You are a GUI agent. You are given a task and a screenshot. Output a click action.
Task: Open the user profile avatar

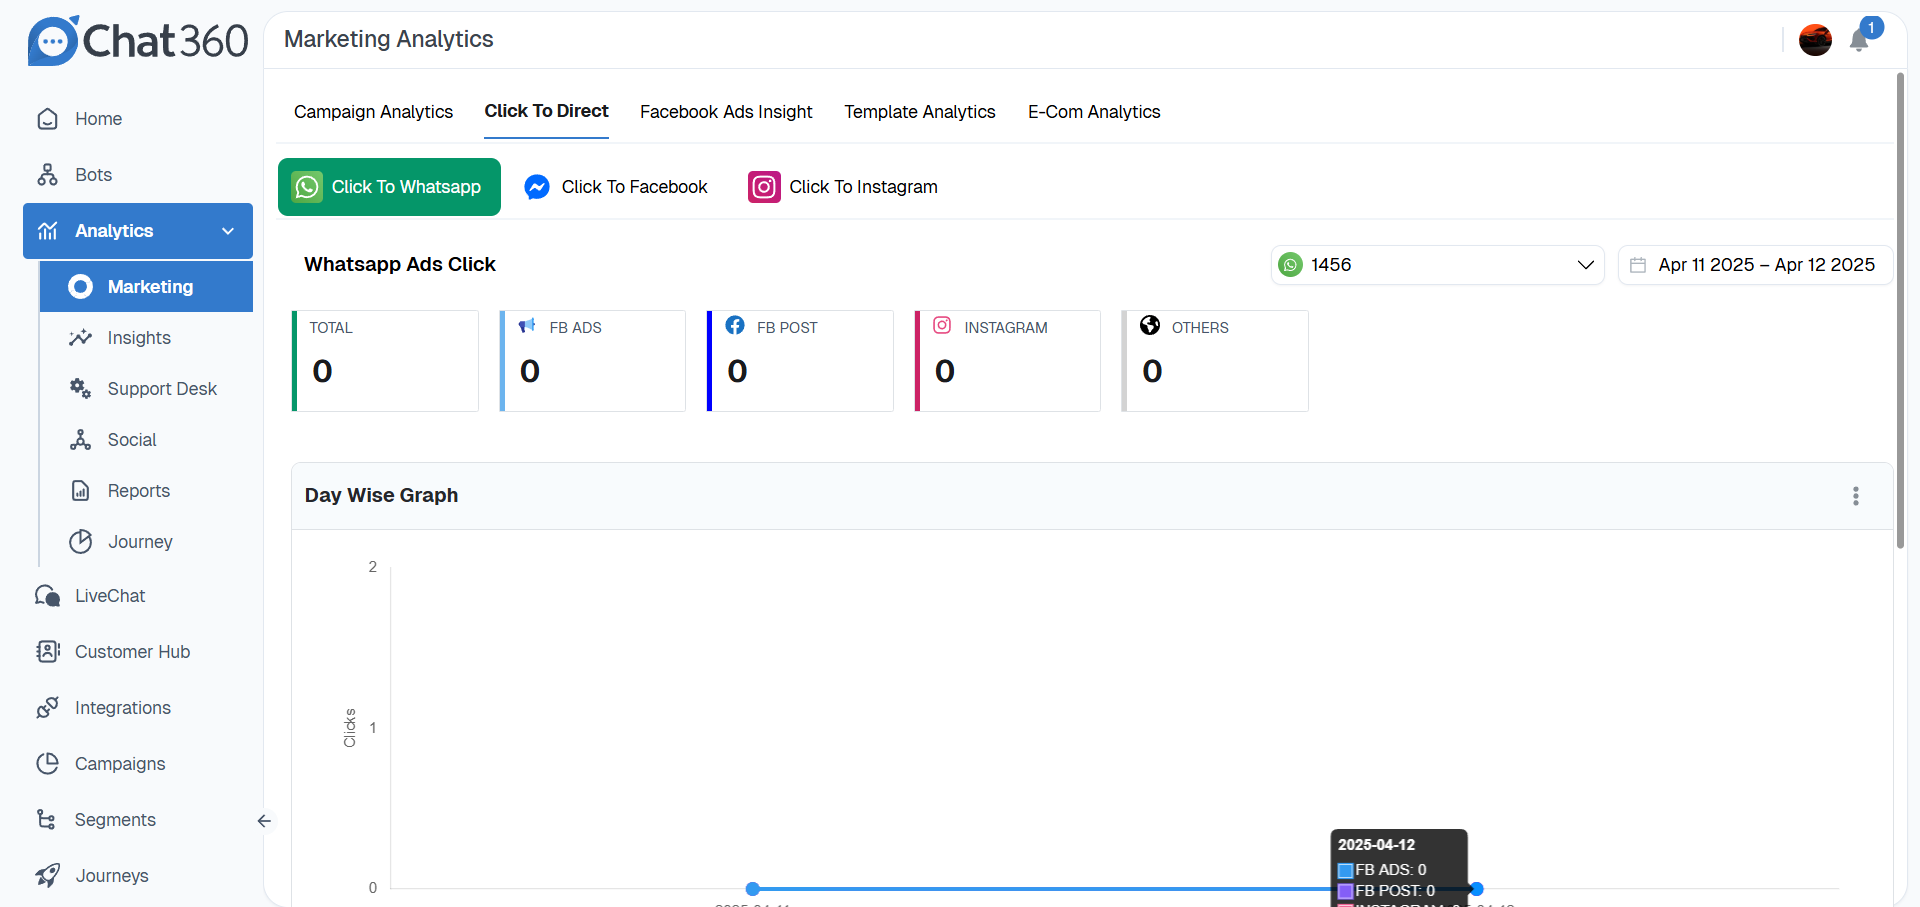click(x=1815, y=40)
